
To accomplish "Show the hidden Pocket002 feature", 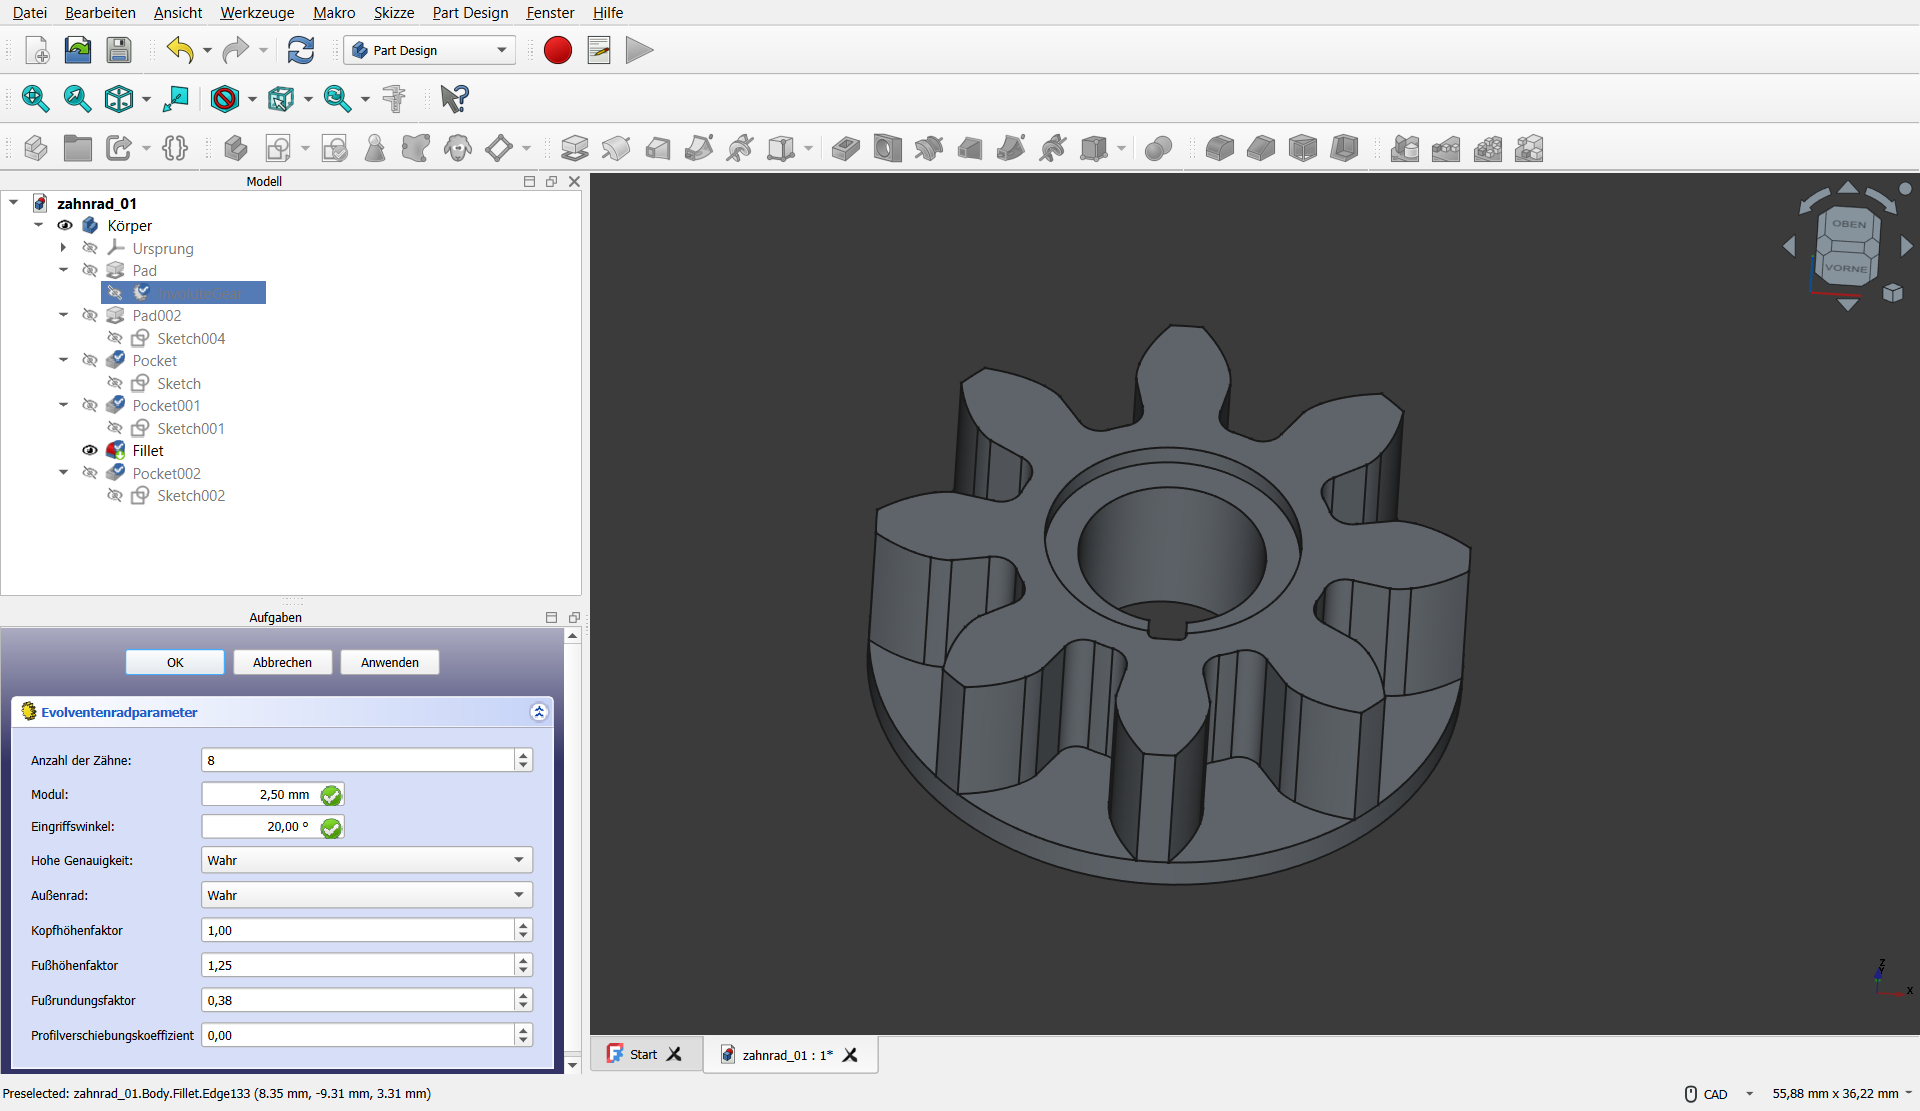I will click(90, 473).
